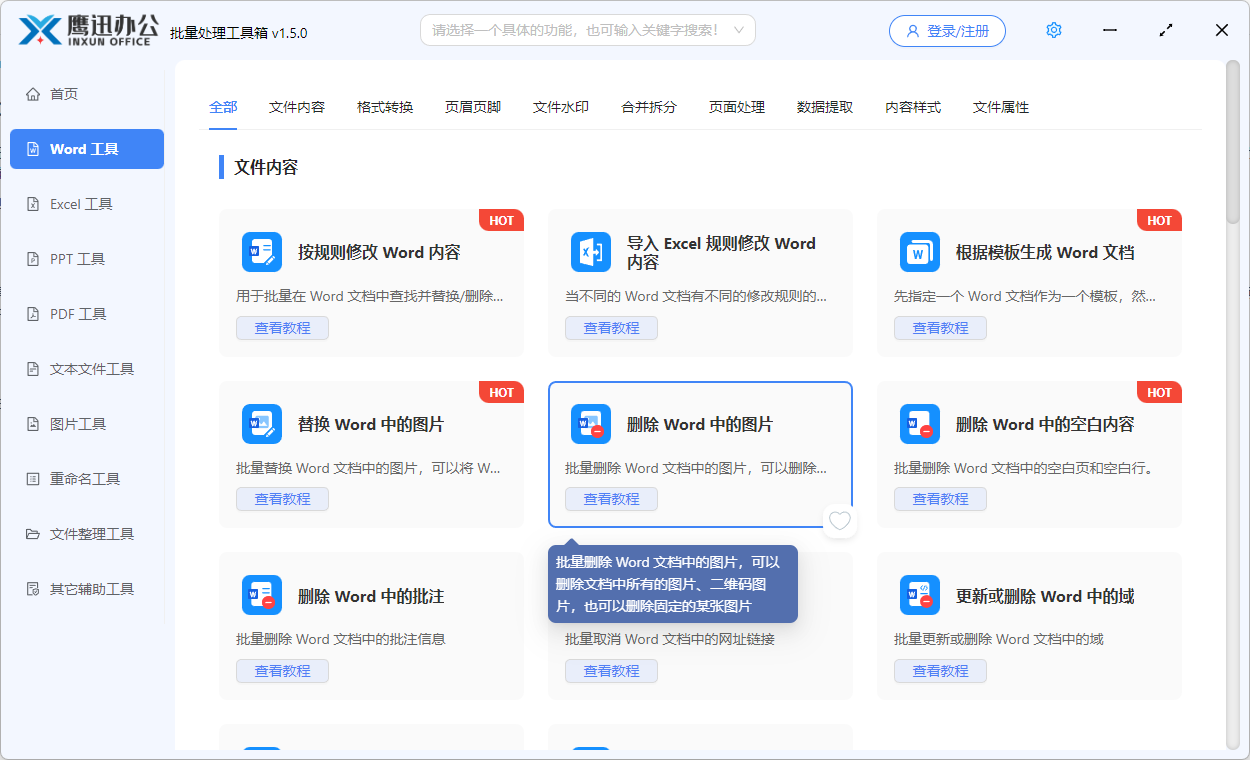This screenshot has height=760, width=1250.
Task: Select the 替换 Word 中的图片 tool icon
Action: pos(261,424)
